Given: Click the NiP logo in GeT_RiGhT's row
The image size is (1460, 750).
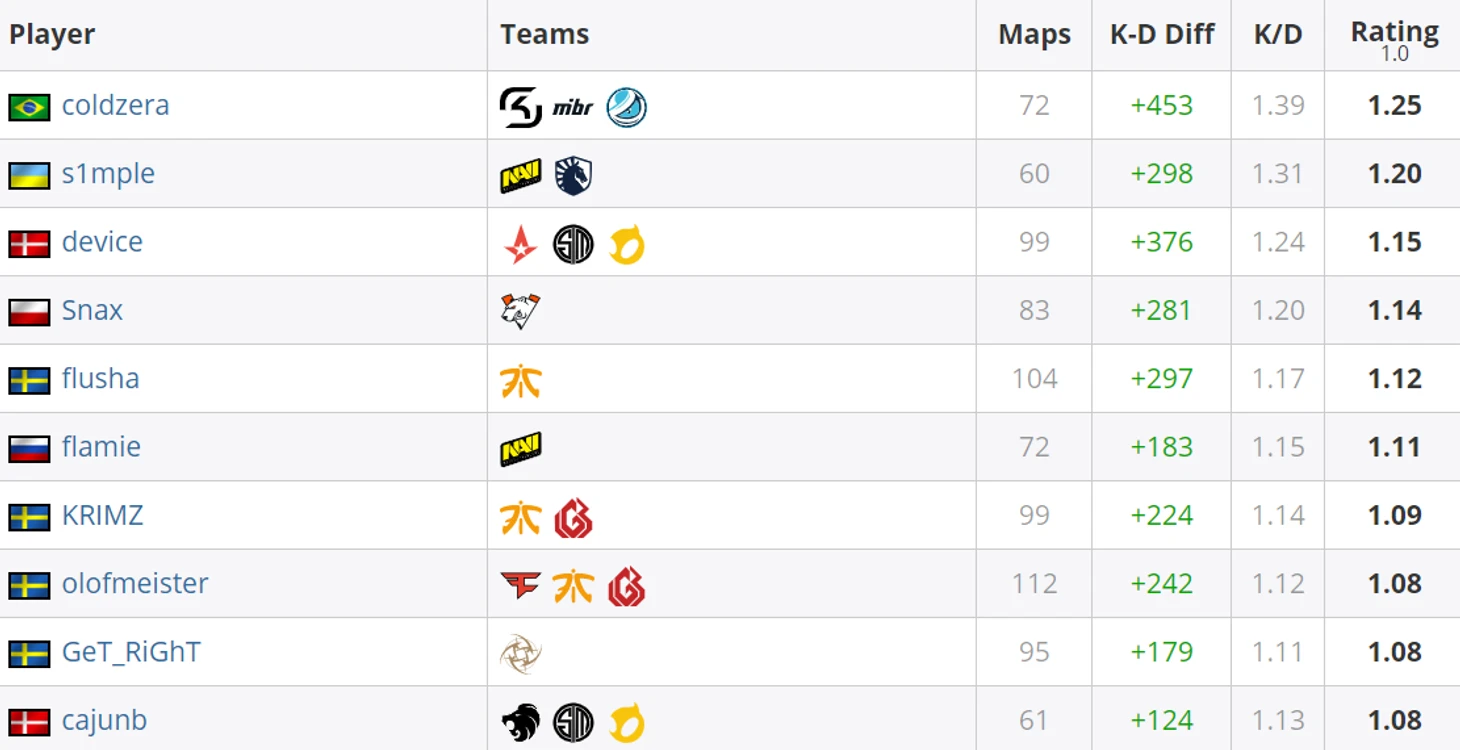Looking at the screenshot, I should point(520,654).
